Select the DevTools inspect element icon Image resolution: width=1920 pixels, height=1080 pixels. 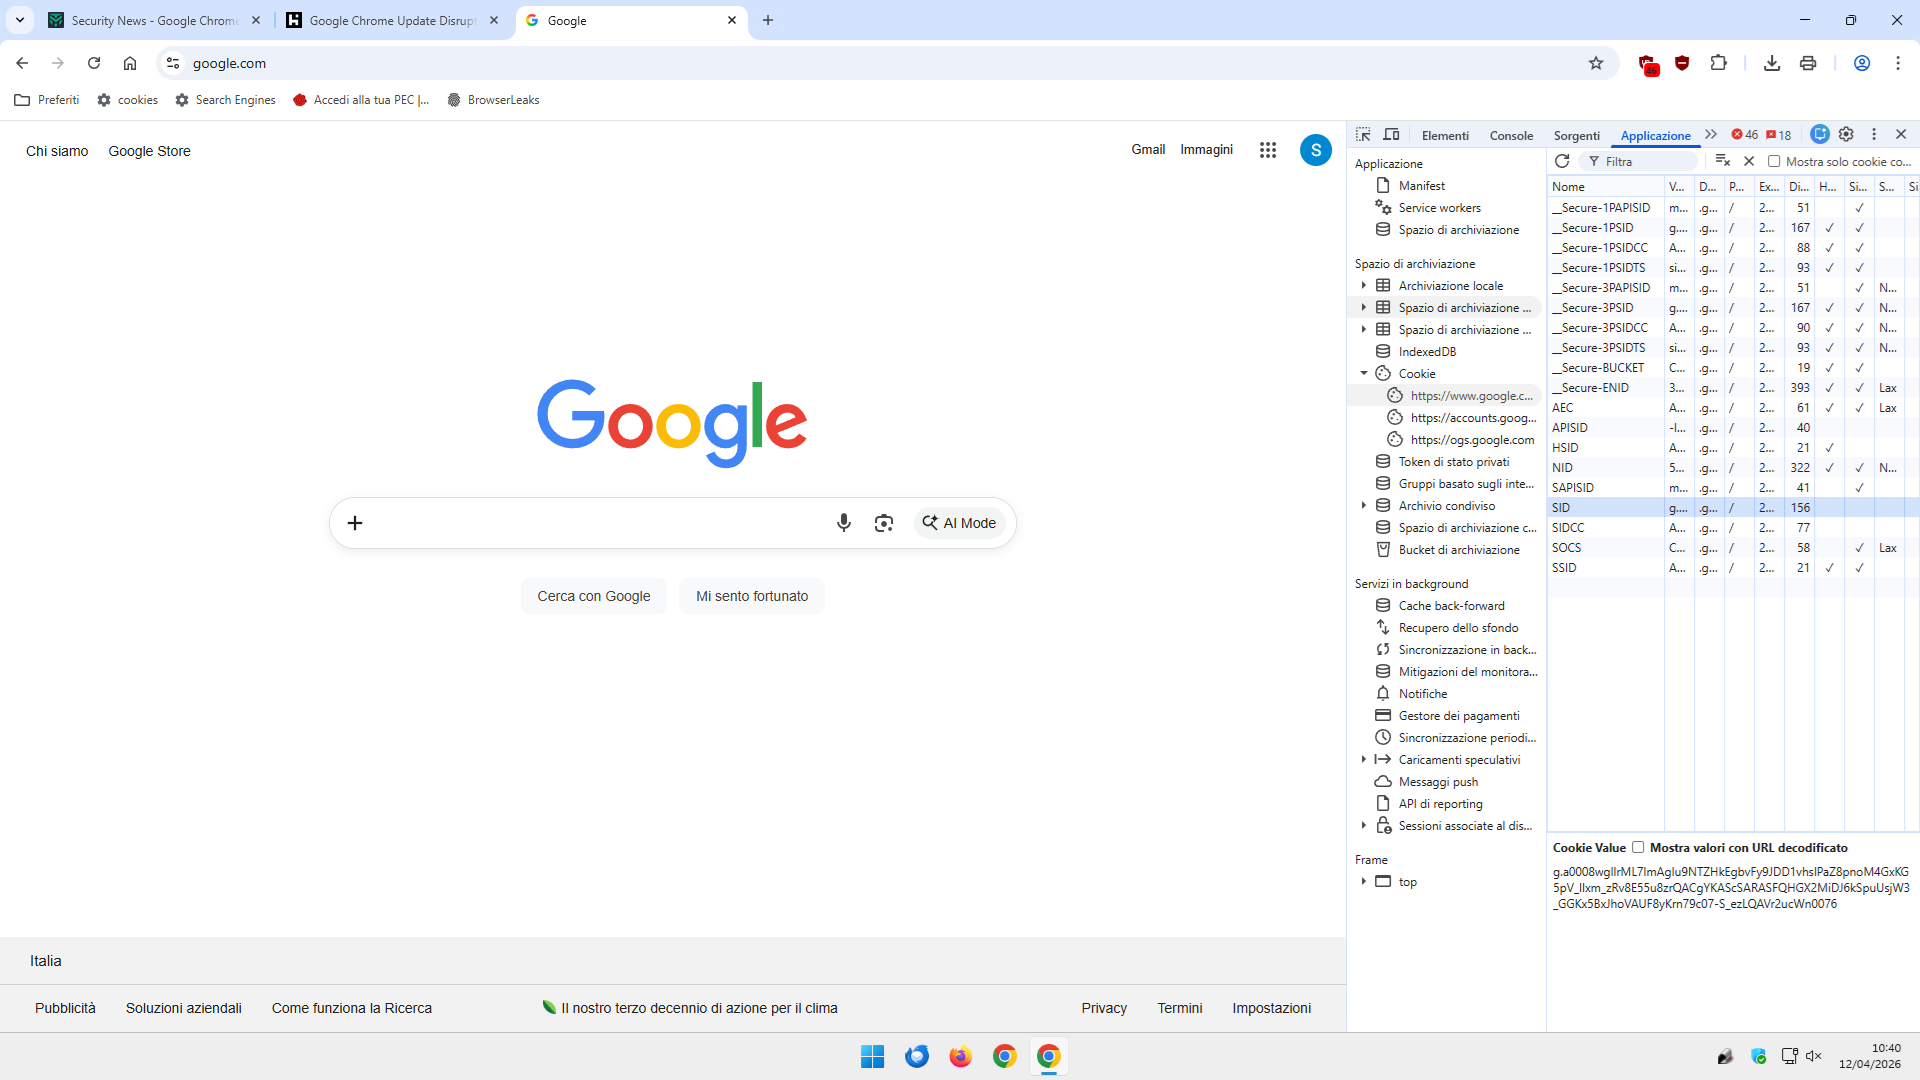[1363, 135]
